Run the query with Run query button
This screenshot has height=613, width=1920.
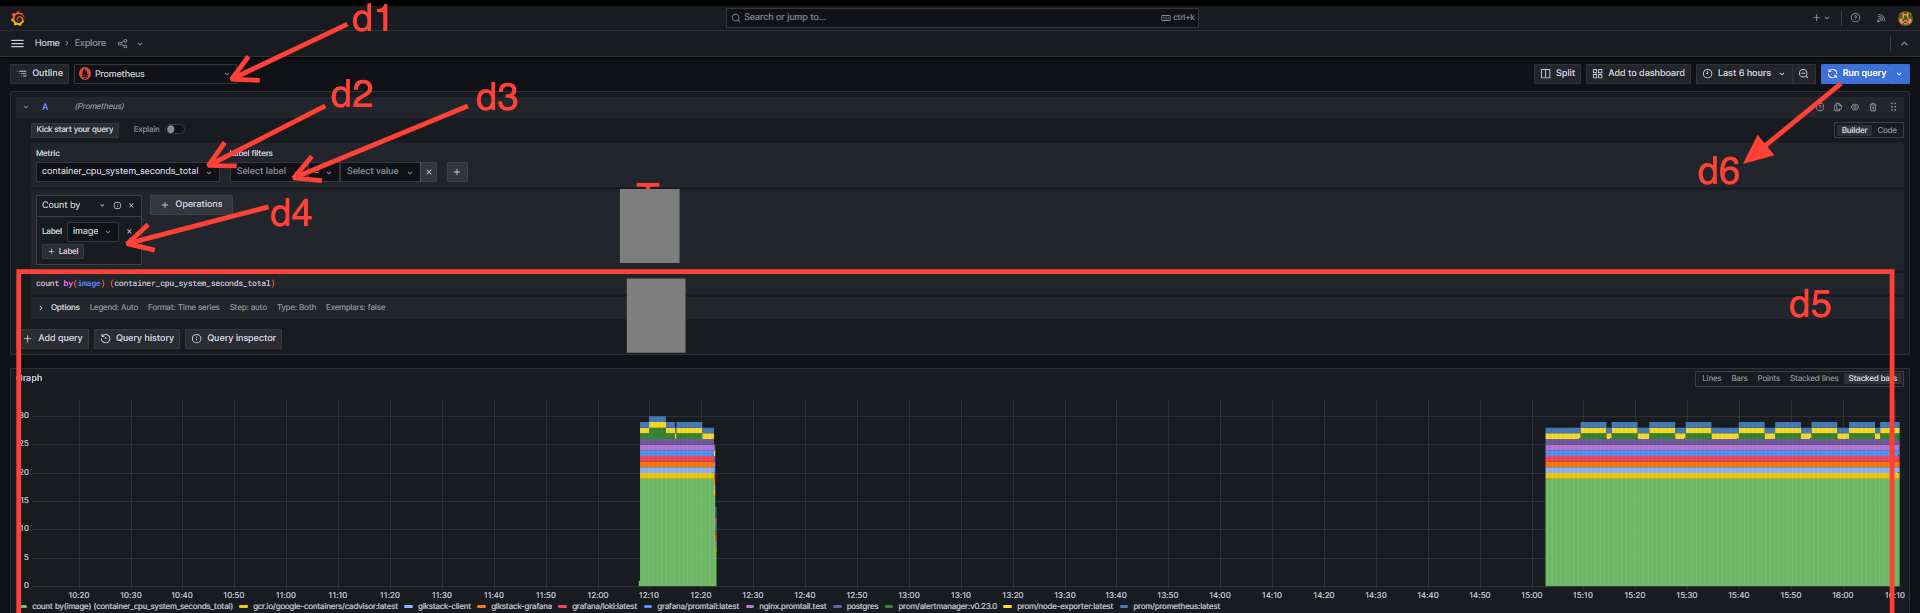point(1856,73)
